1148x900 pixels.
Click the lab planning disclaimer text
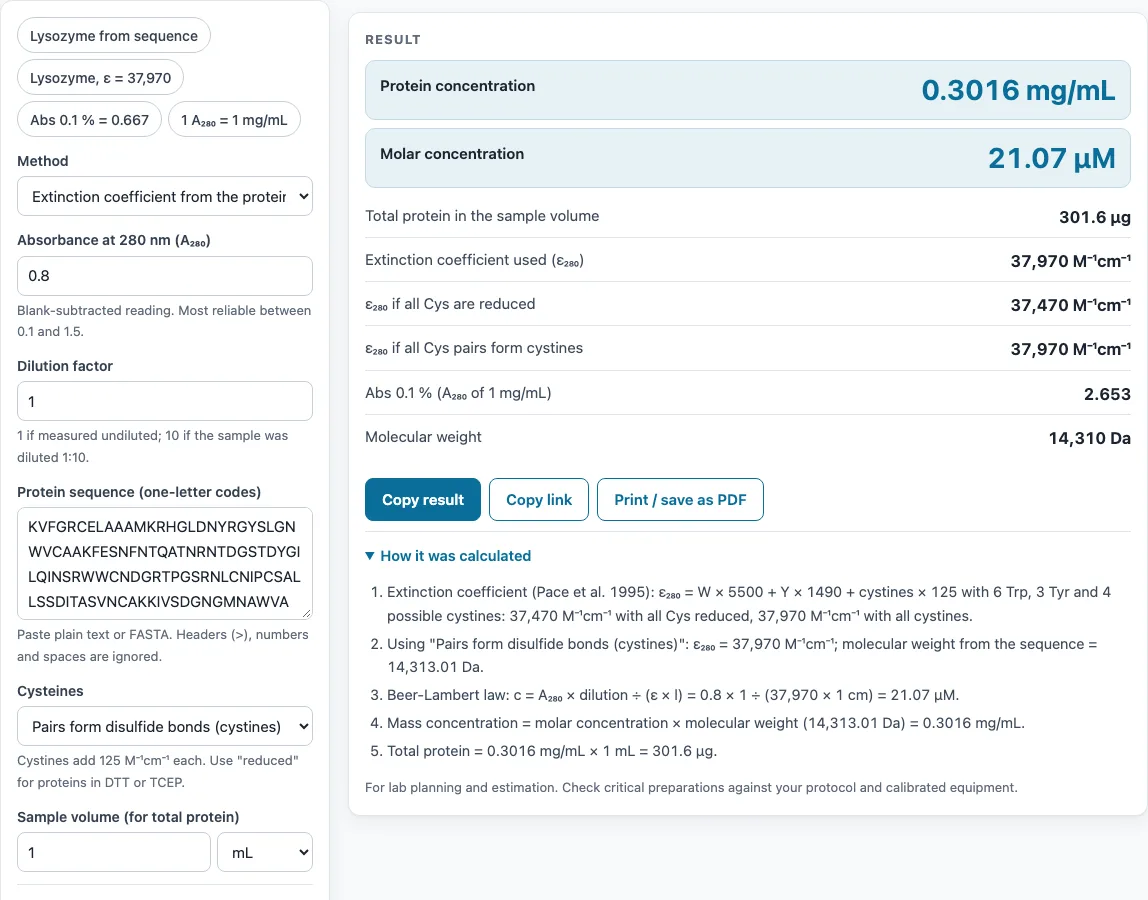pyautogui.click(x=691, y=787)
